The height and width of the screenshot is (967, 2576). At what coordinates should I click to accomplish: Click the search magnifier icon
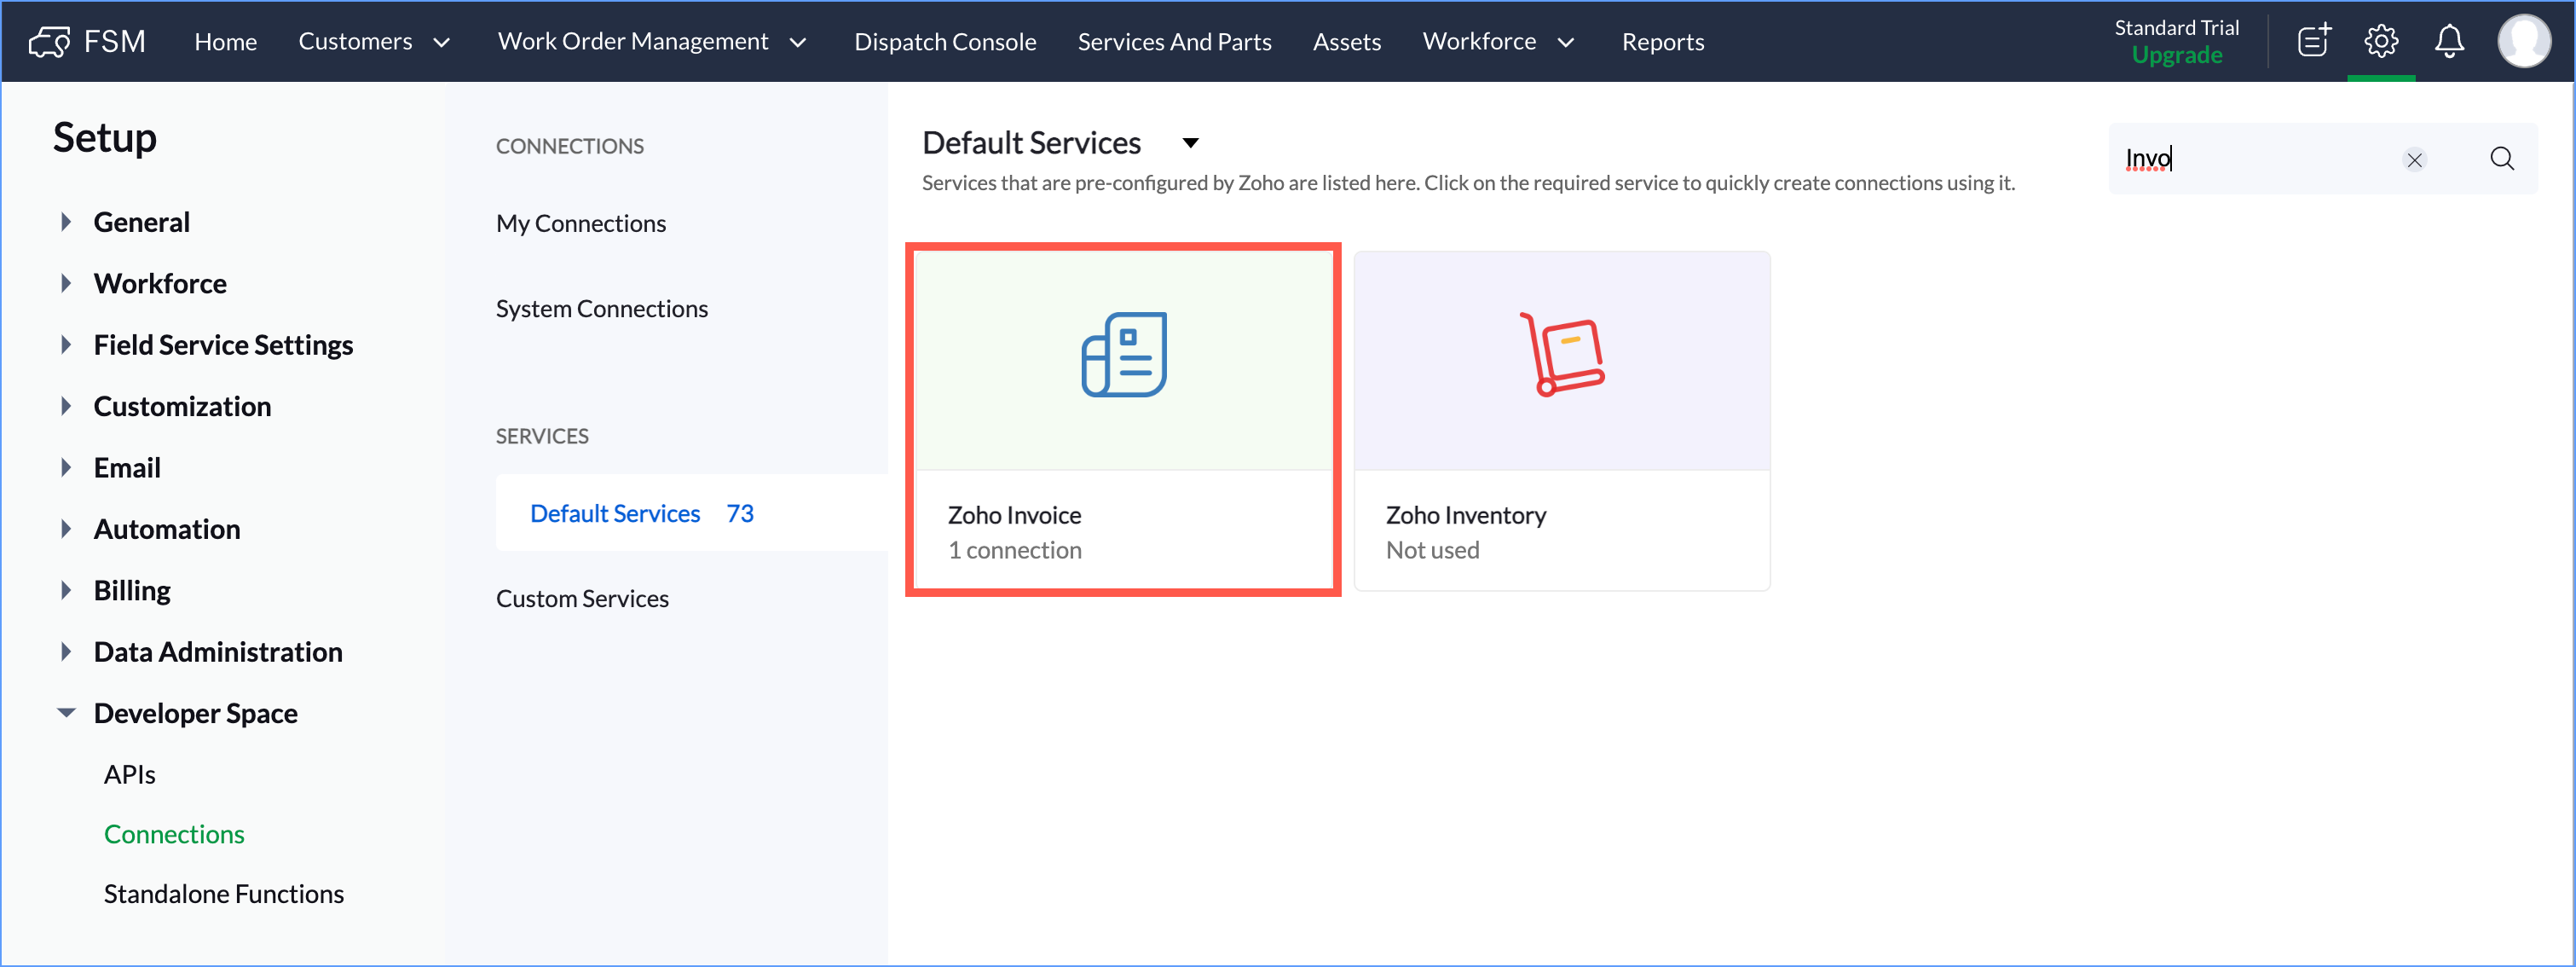[x=2501, y=158]
